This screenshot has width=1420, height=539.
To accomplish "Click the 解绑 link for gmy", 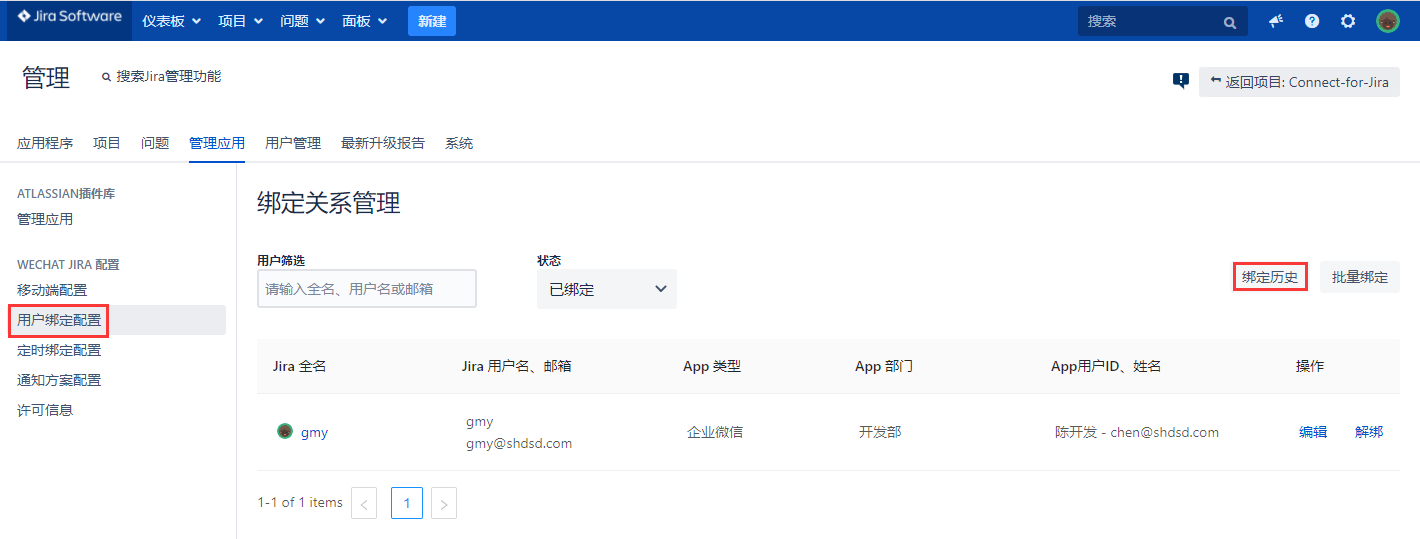I will pos(1369,432).
